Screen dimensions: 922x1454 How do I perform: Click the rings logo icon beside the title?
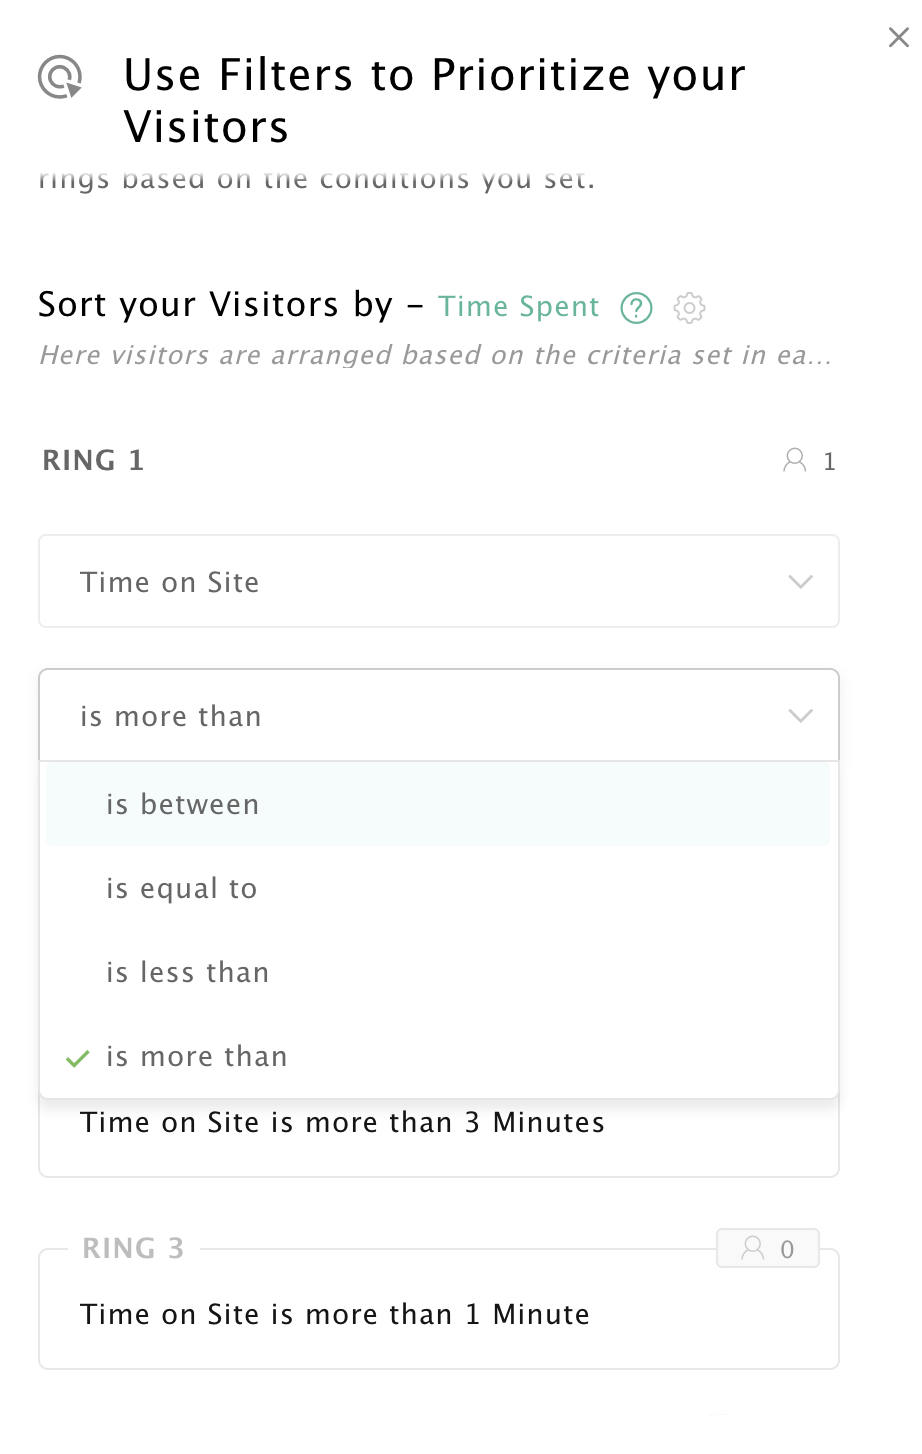[60, 77]
